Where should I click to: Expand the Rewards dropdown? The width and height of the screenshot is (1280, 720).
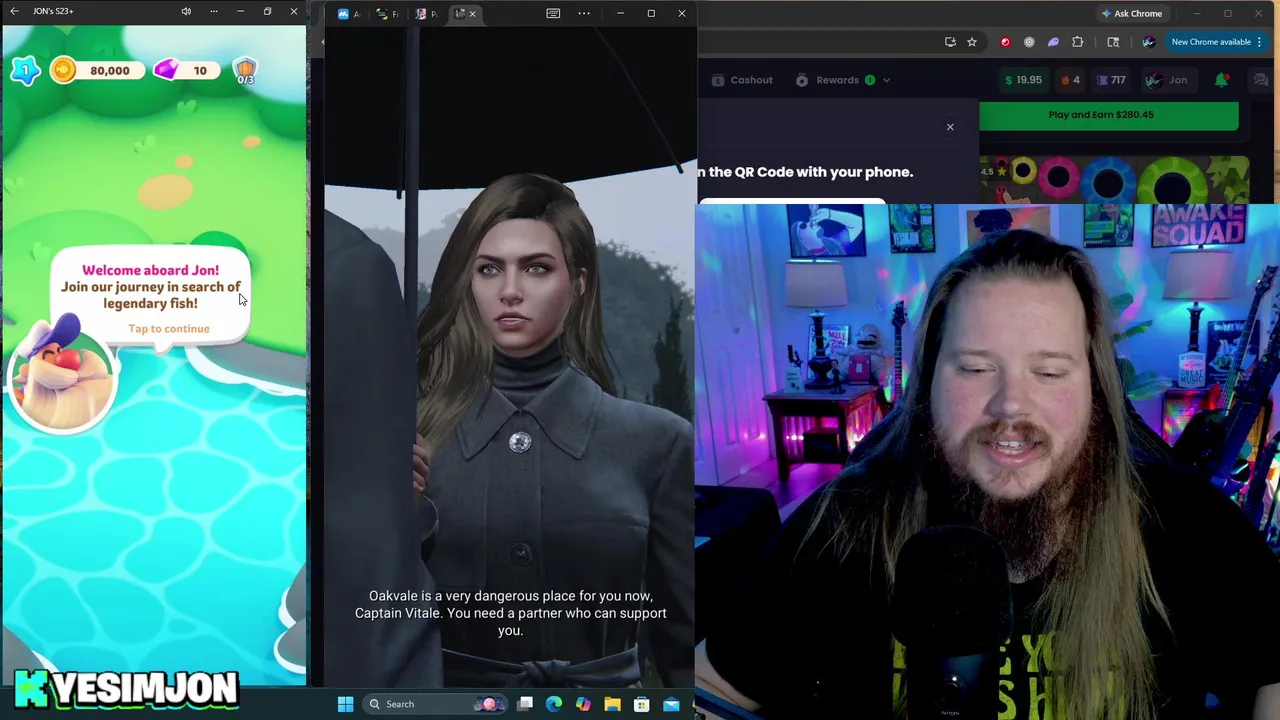coord(842,80)
